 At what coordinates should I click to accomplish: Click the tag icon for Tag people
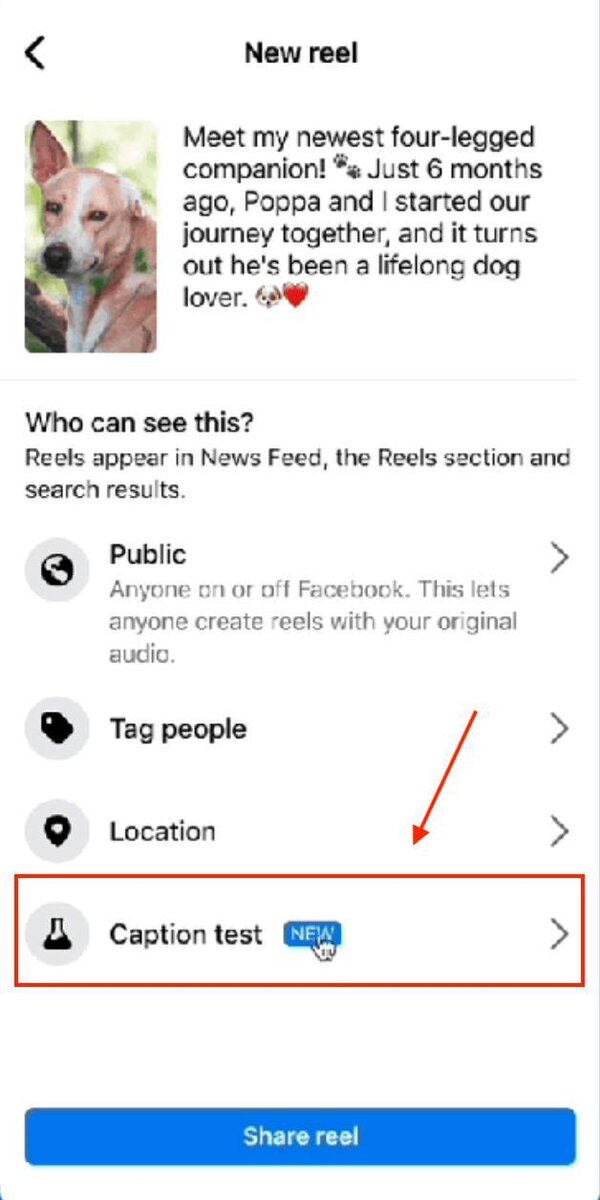click(58, 730)
